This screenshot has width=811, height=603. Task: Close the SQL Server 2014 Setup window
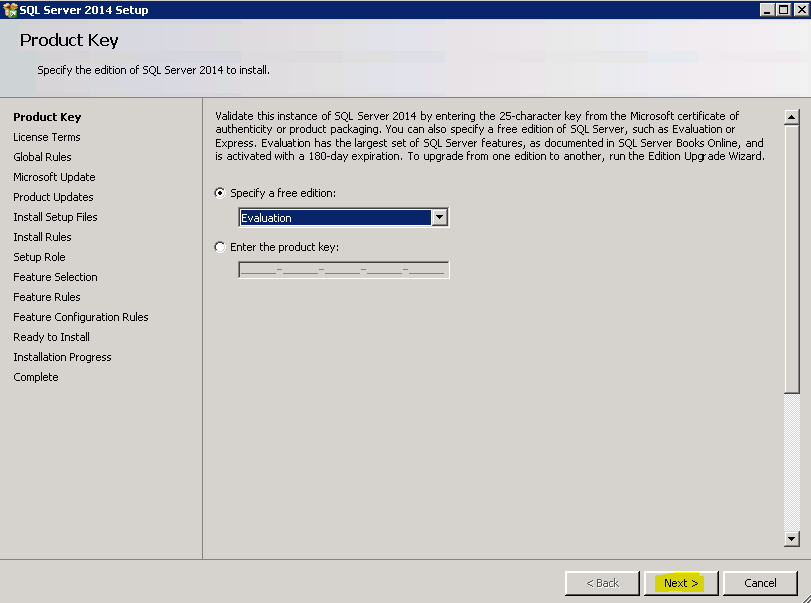click(x=802, y=10)
